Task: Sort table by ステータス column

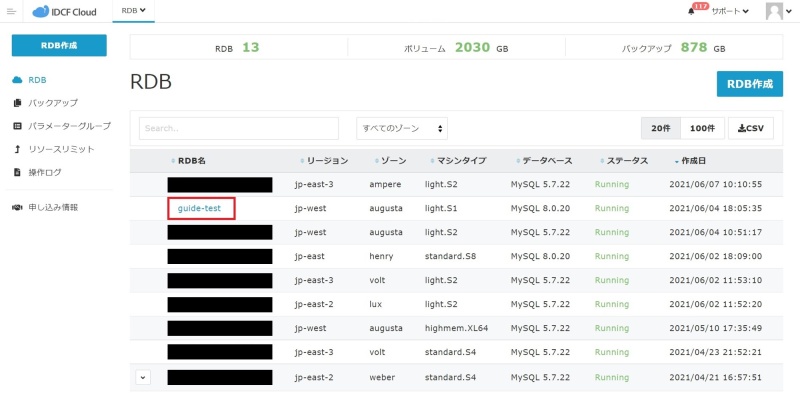Action: 624,161
